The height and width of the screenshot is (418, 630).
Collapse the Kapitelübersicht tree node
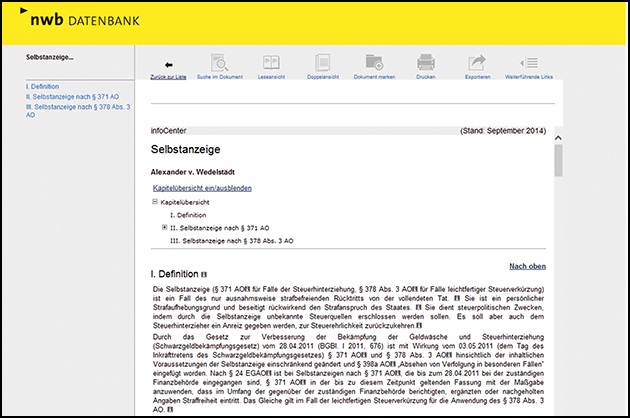(154, 201)
